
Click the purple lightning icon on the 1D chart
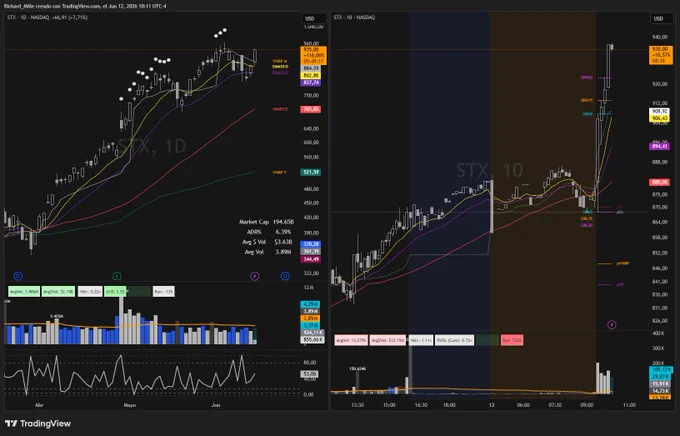coord(255,276)
